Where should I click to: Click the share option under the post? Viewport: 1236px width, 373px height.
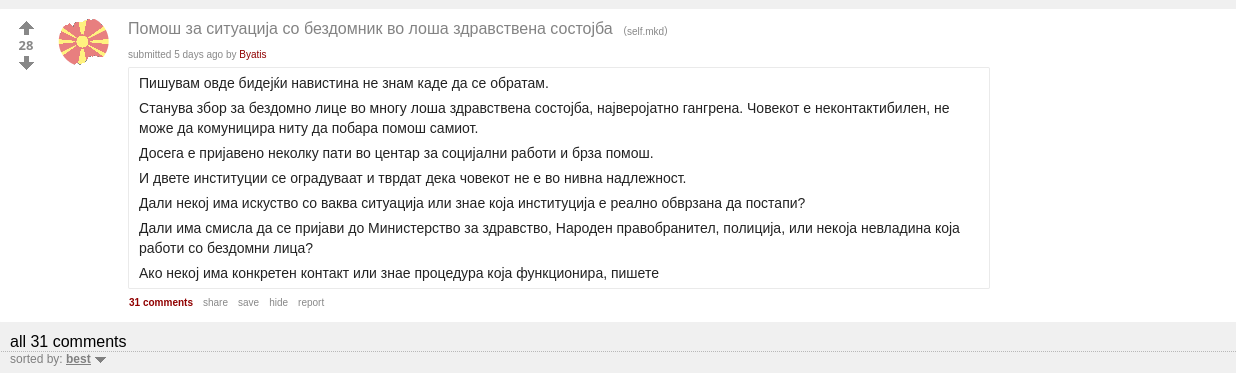215,302
